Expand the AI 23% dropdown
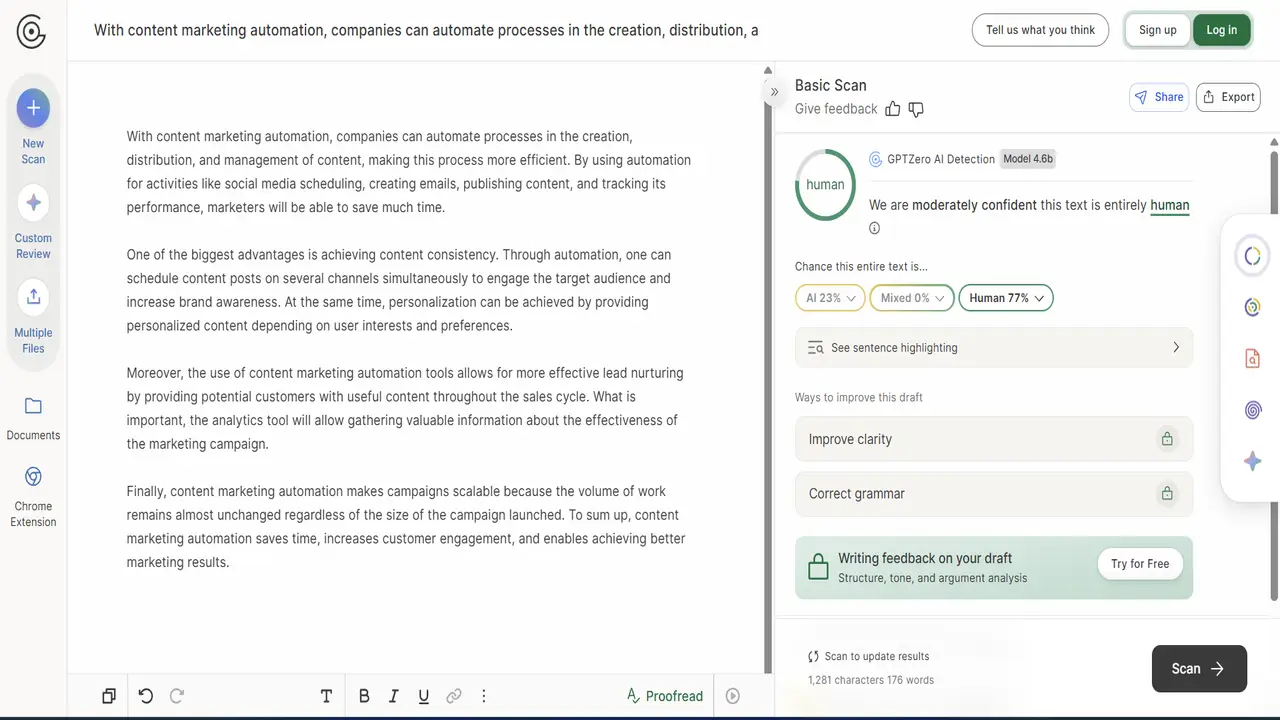The width and height of the screenshot is (1280, 720). (830, 298)
